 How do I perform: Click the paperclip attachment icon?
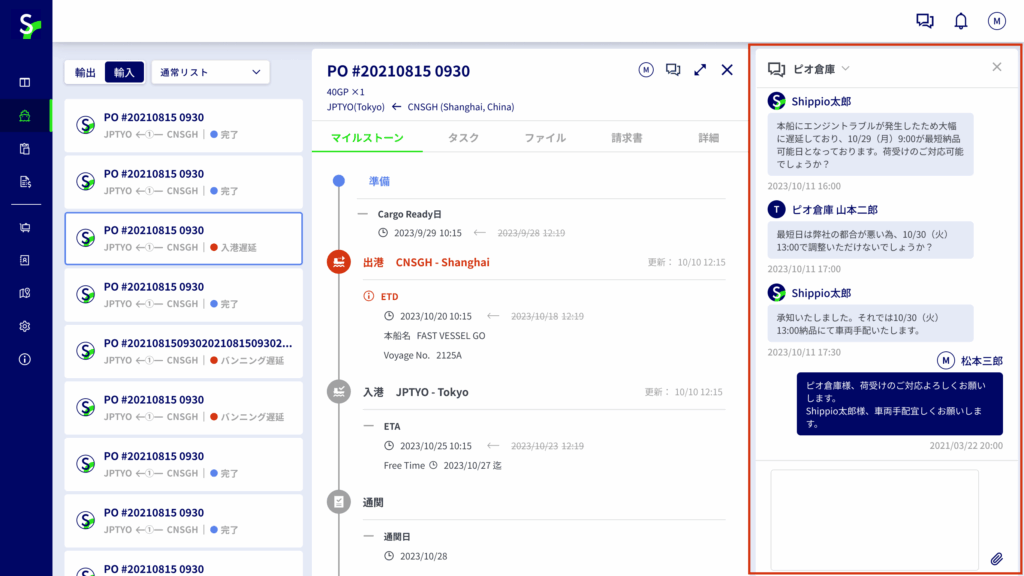point(996,558)
